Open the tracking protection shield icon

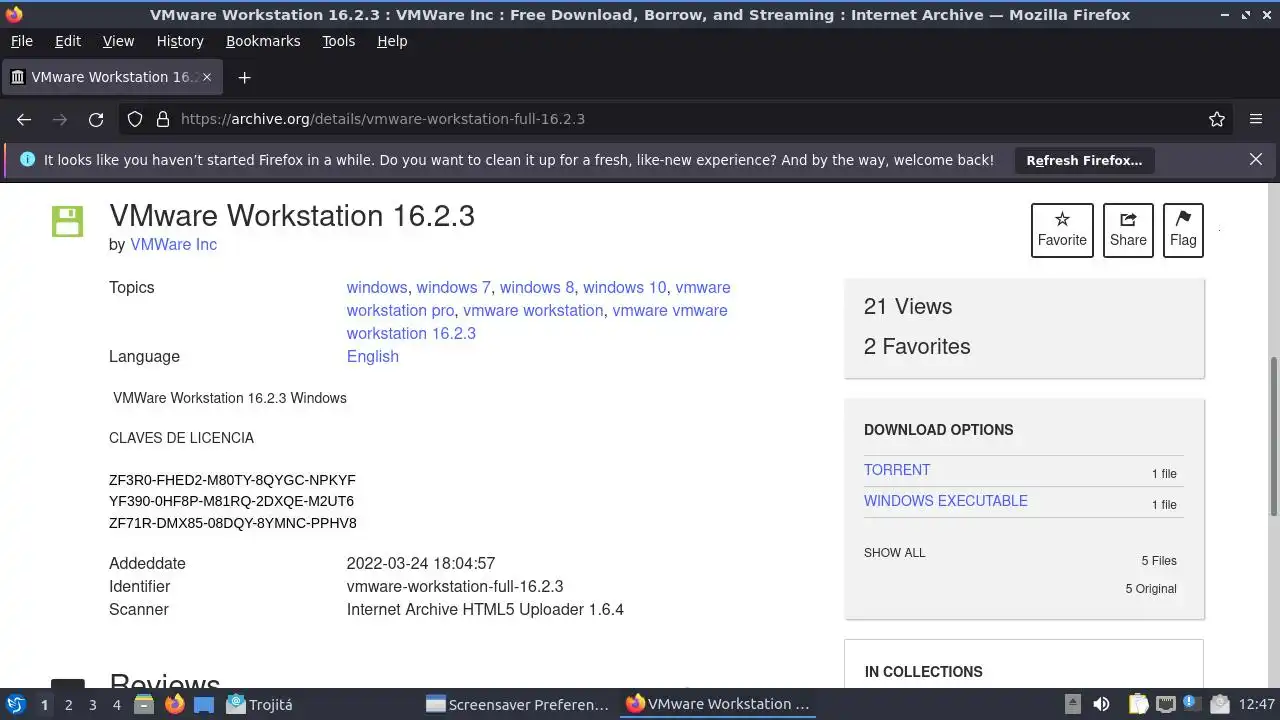point(135,119)
